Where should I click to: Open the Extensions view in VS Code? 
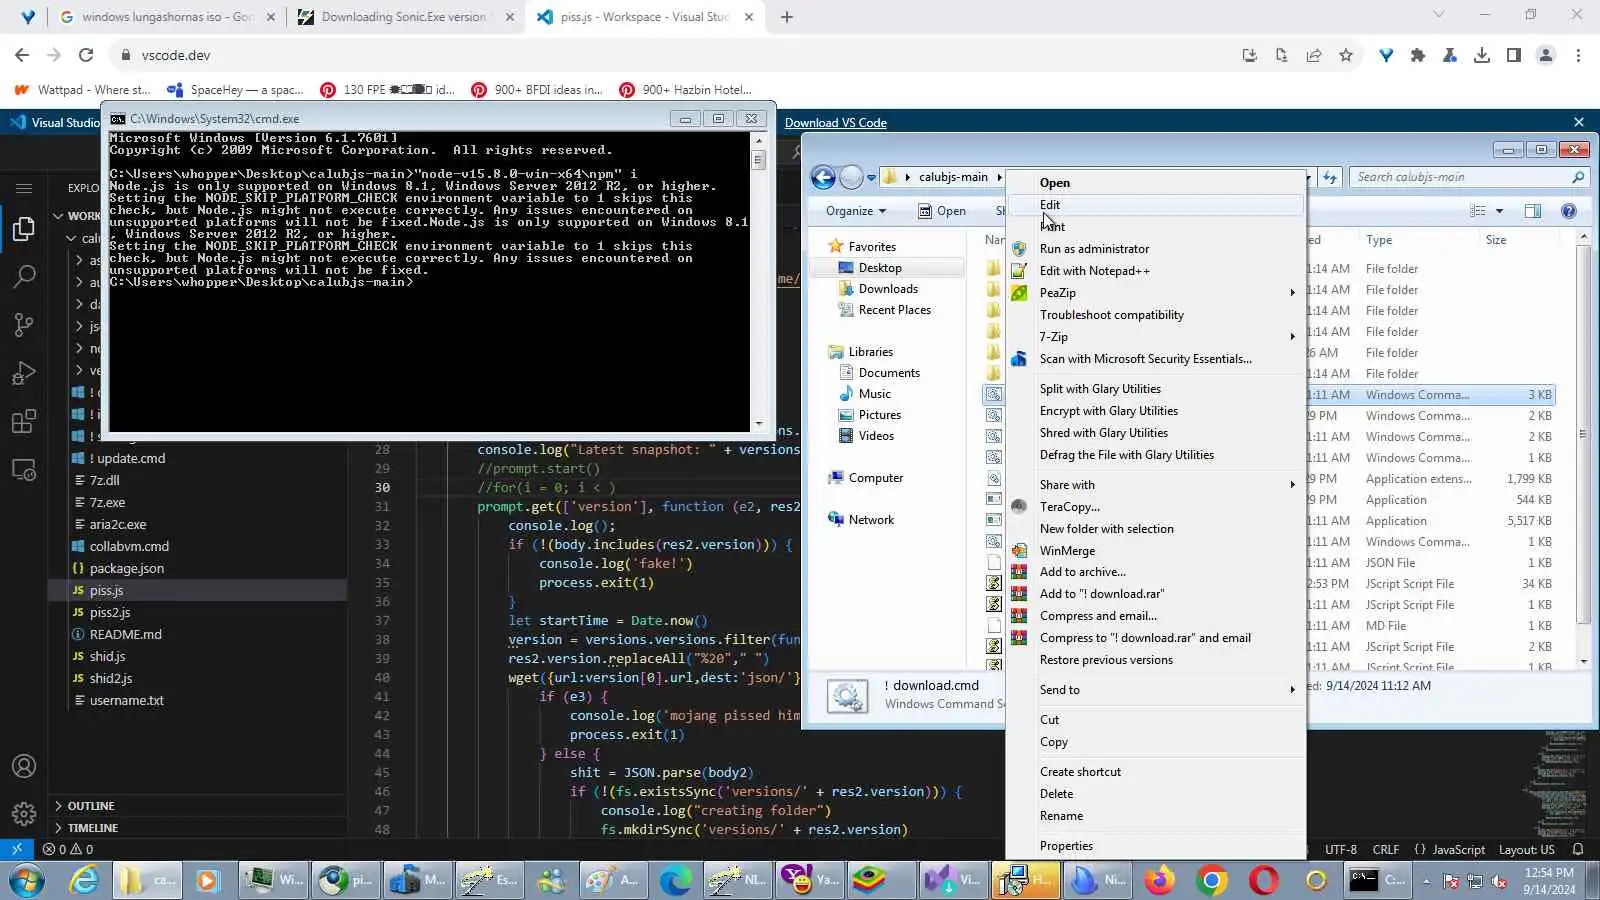24,421
